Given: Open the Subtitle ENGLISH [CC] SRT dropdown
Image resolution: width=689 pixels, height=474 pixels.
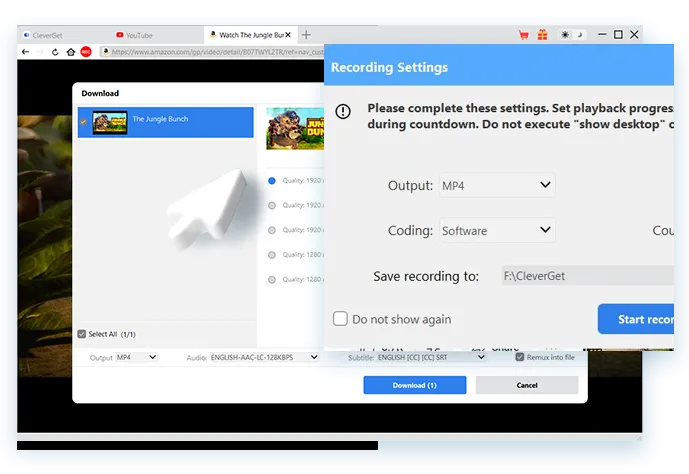Looking at the screenshot, I should tap(432, 357).
